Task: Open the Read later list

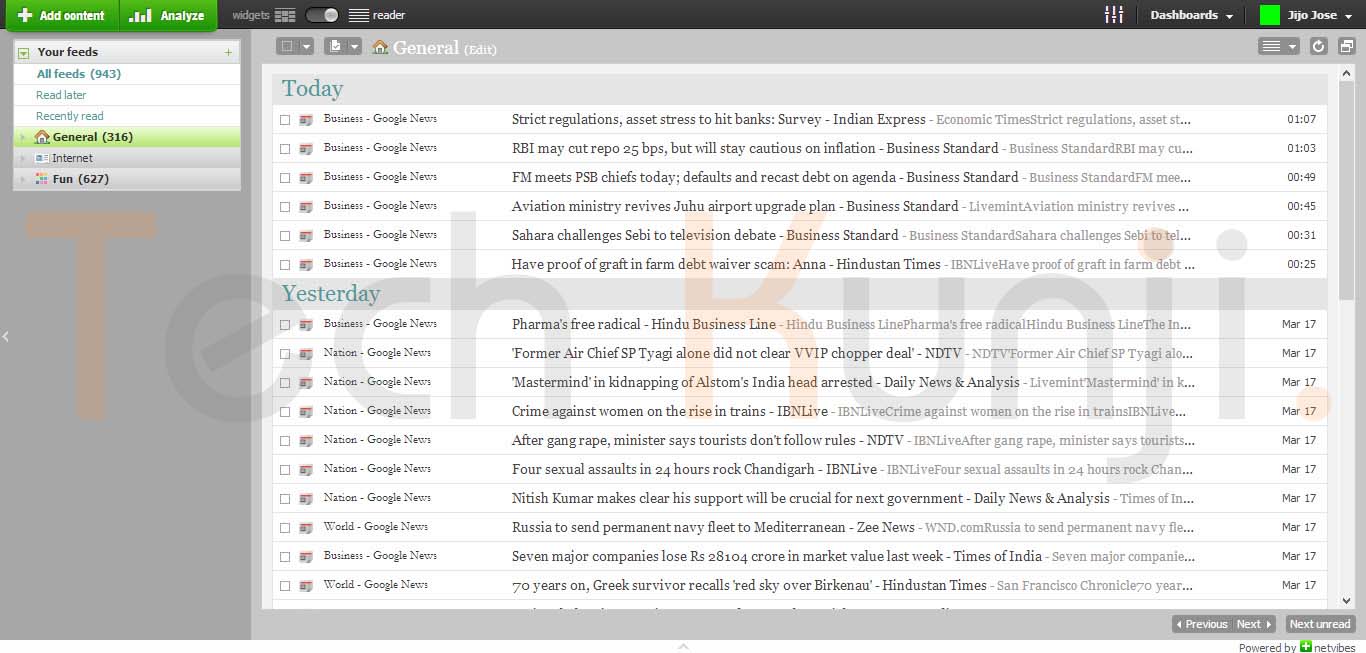Action: (61, 95)
